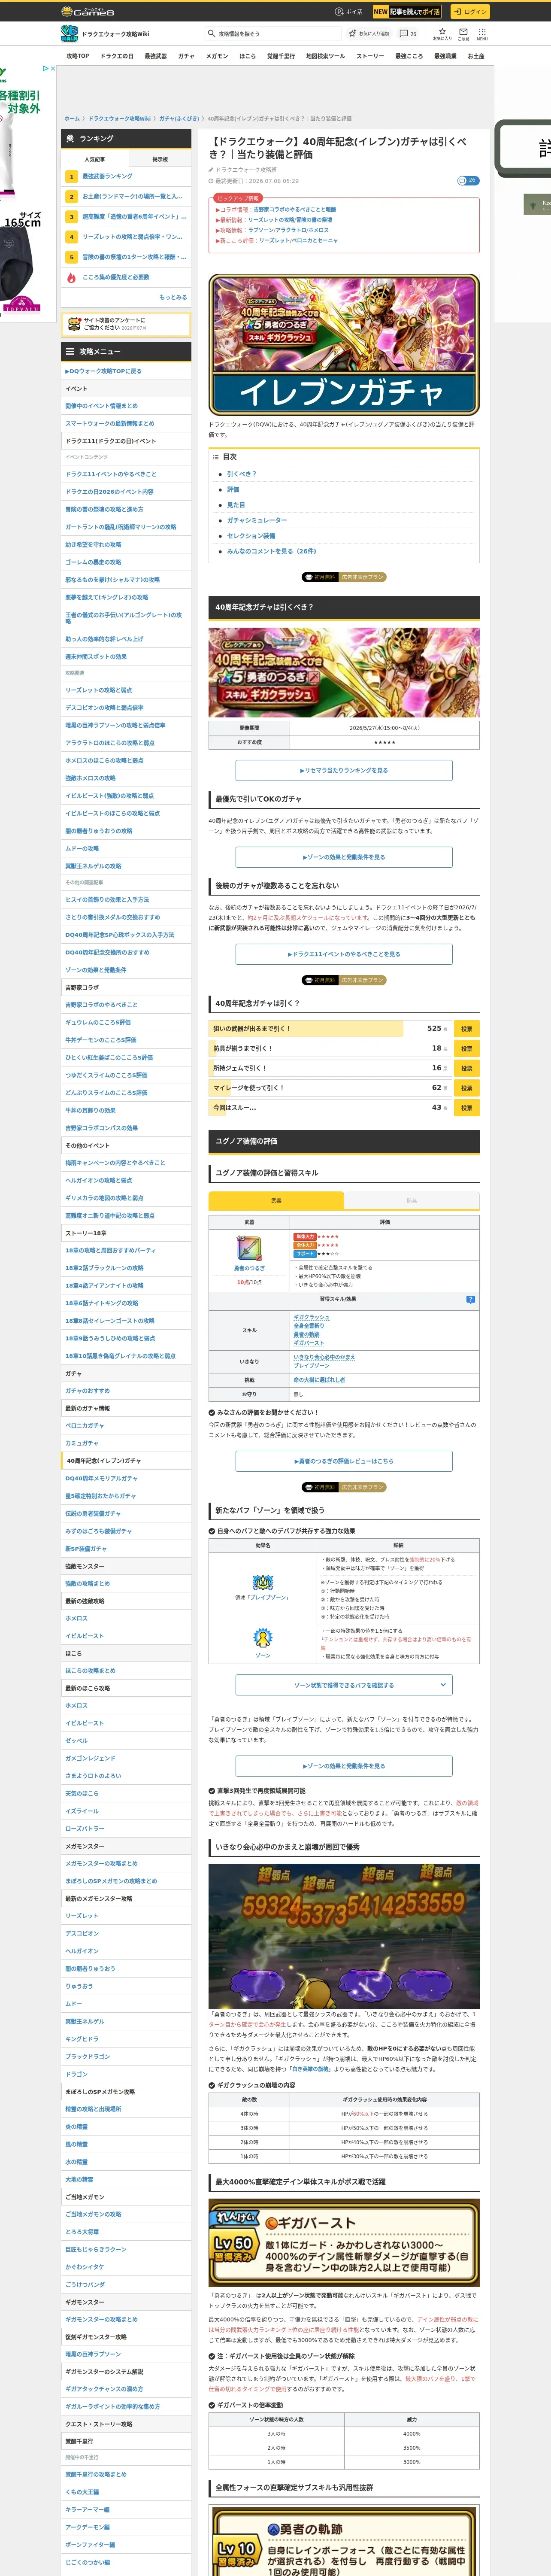Image resolution: width=551 pixels, height=2576 pixels.
Task: Click the ブレイブゾーン effect icon
Action: tap(263, 1582)
